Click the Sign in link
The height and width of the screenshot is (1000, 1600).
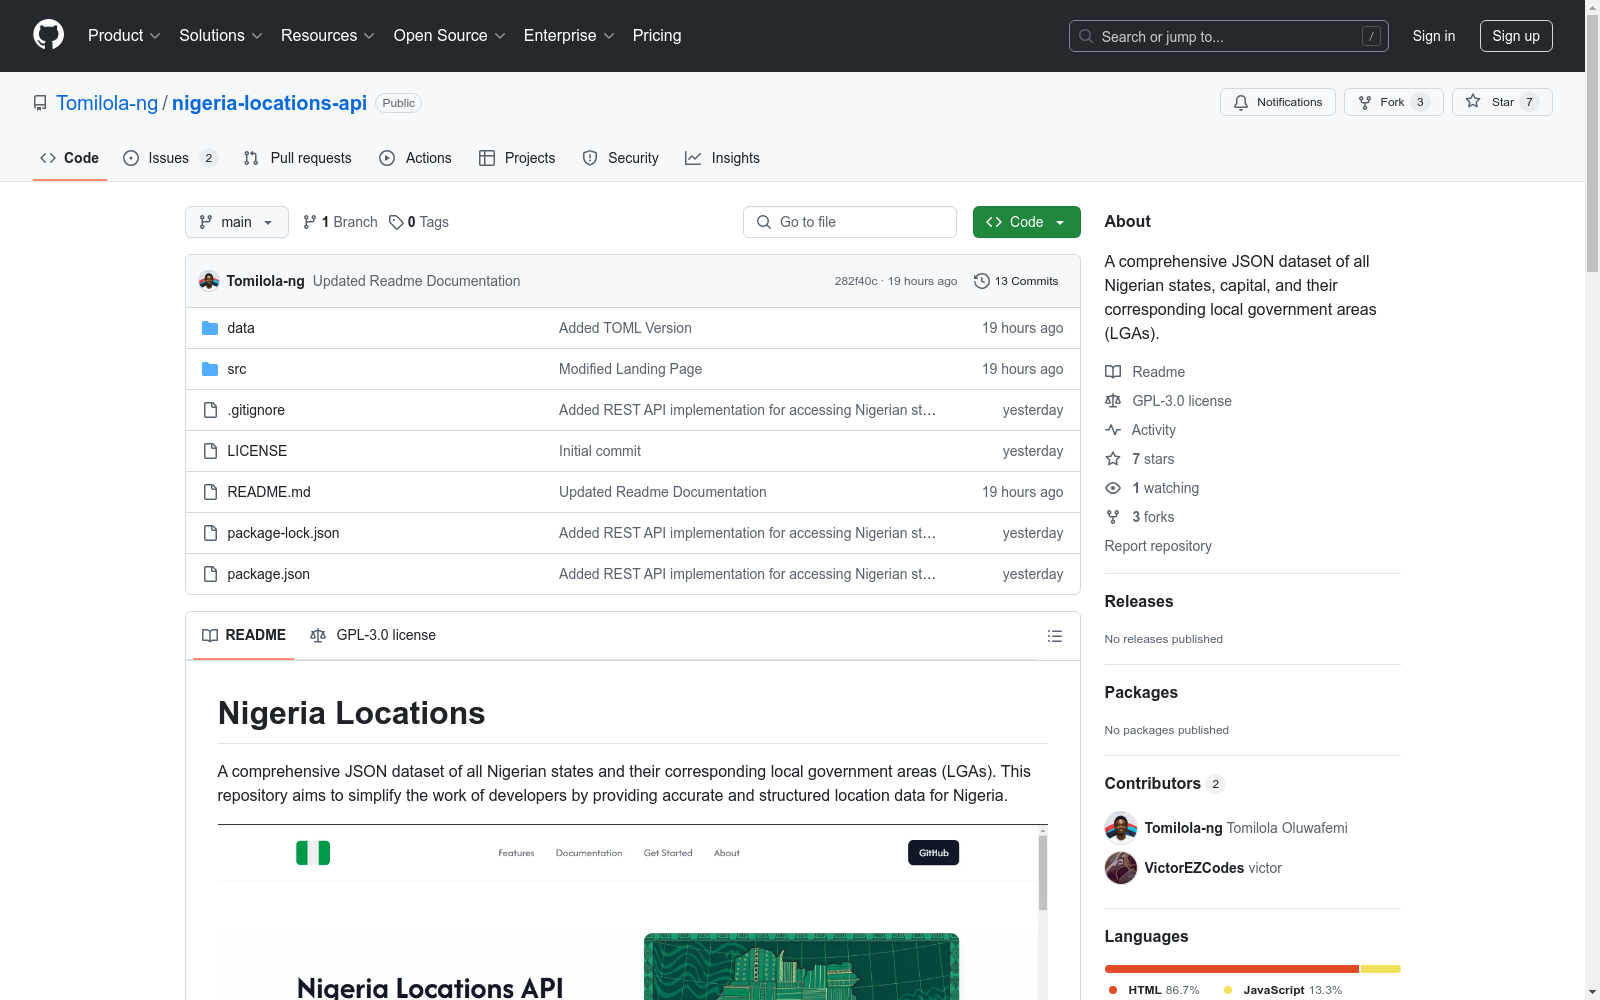[1434, 36]
